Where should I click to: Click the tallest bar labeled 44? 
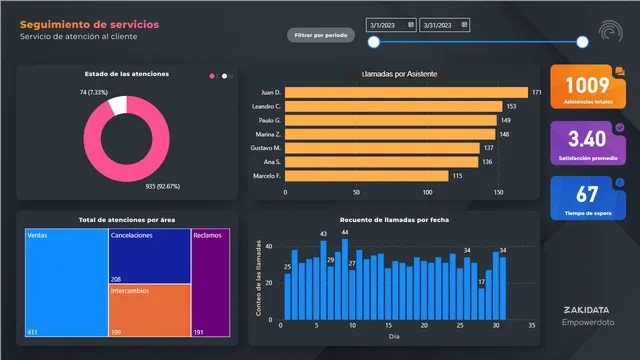click(x=345, y=279)
